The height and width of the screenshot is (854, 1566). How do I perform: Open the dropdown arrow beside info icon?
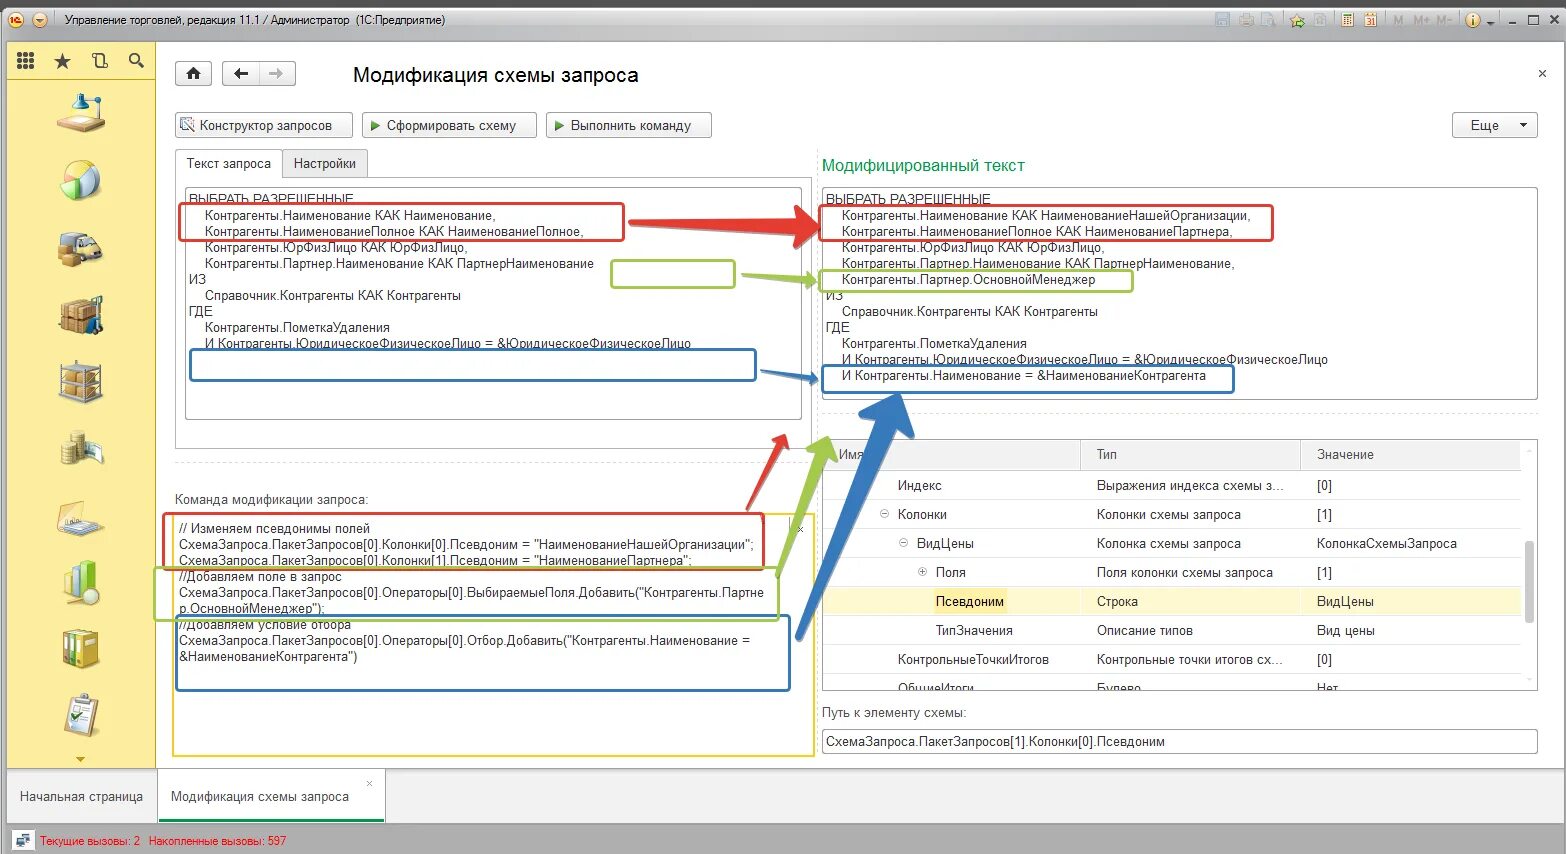(x=1490, y=21)
